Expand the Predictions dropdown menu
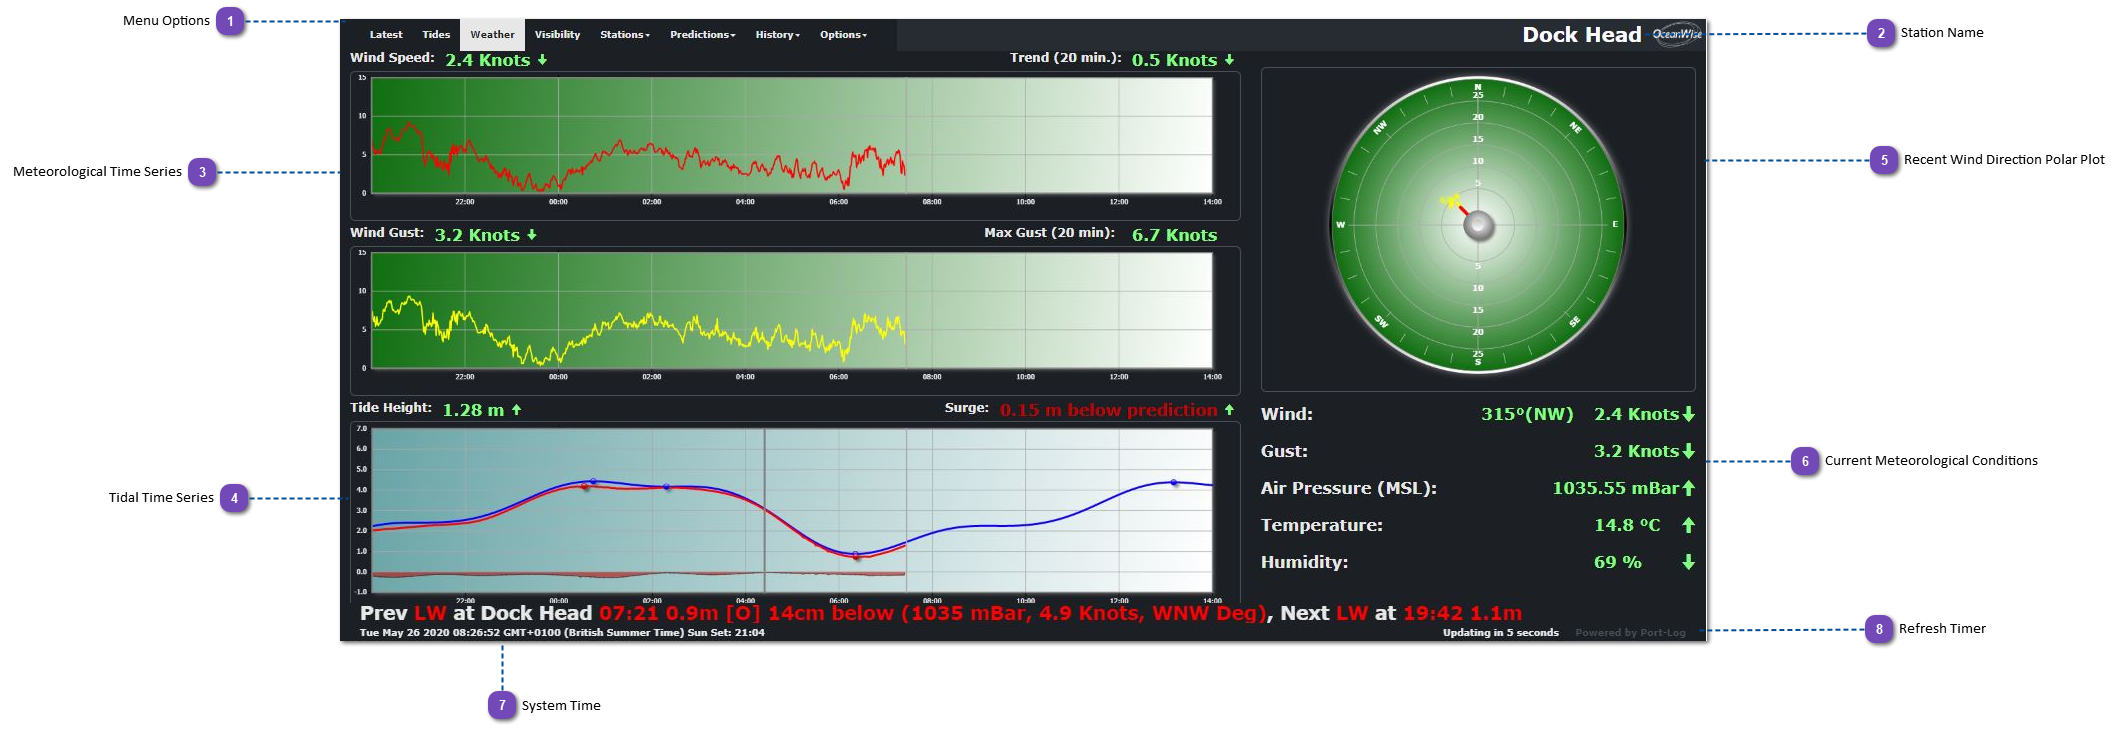2122x730 pixels. click(702, 35)
